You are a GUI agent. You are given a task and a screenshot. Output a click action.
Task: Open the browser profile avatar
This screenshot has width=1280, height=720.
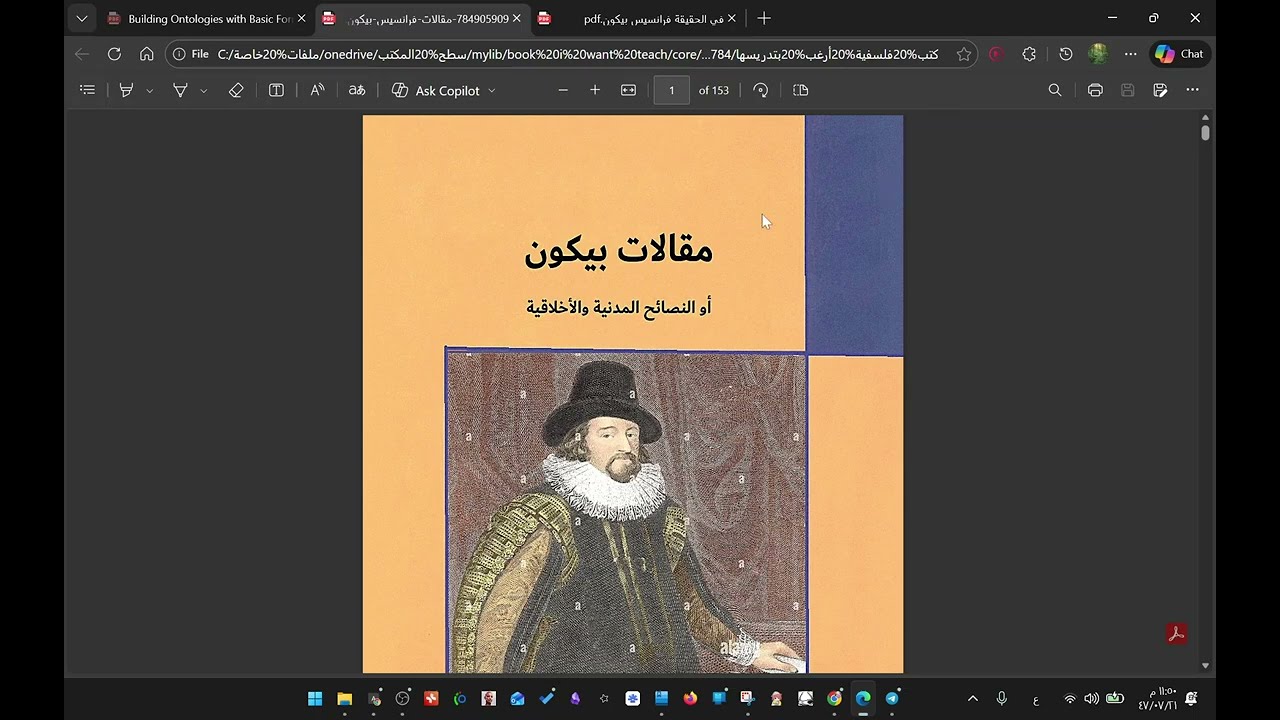(x=1098, y=54)
